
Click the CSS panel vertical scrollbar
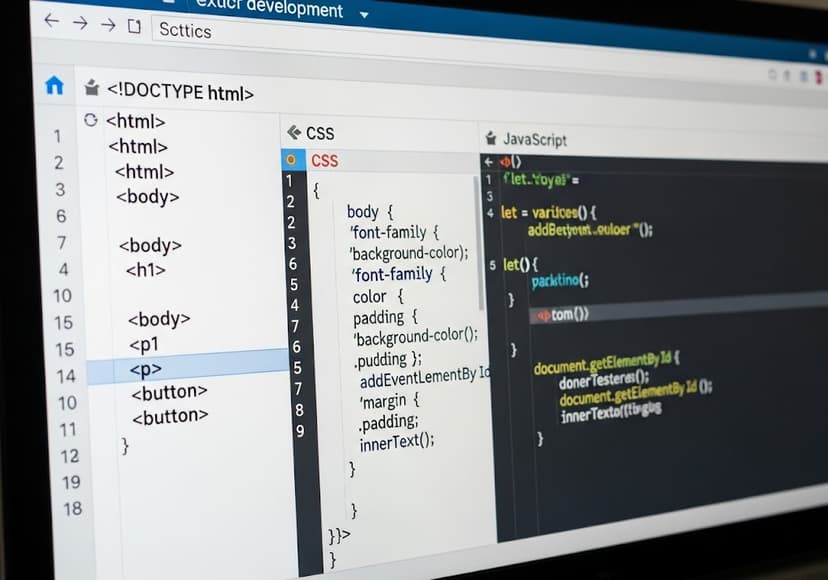pos(480,250)
